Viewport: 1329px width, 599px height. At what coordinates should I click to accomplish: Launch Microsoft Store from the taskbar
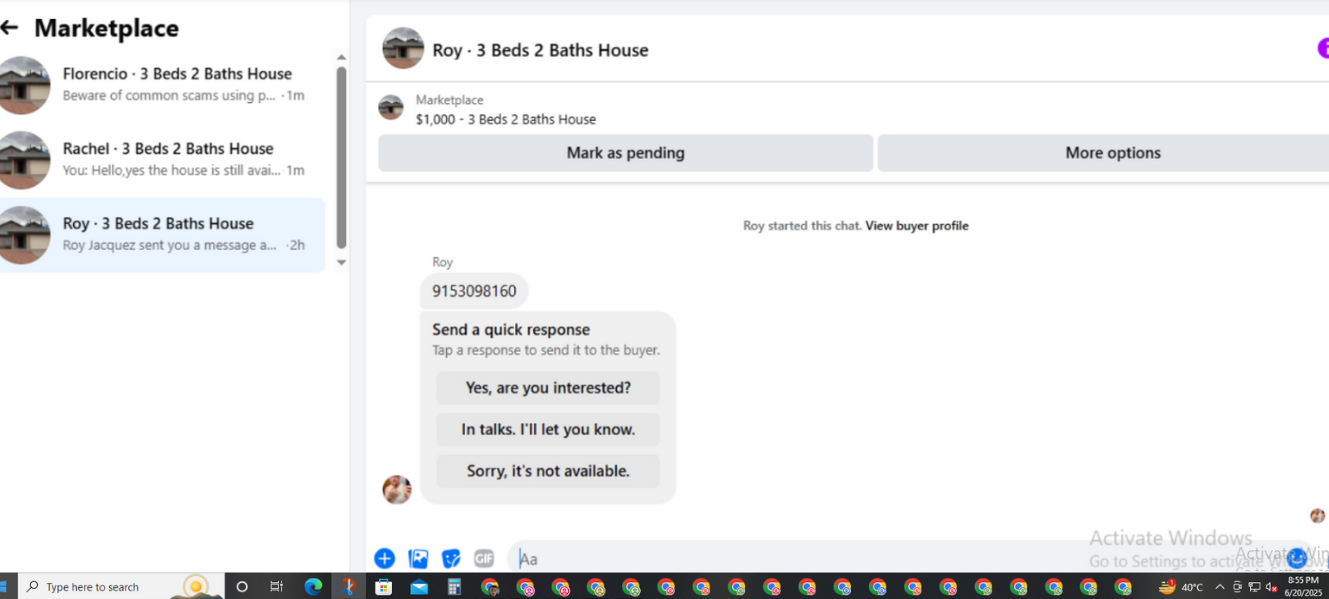coord(384,587)
